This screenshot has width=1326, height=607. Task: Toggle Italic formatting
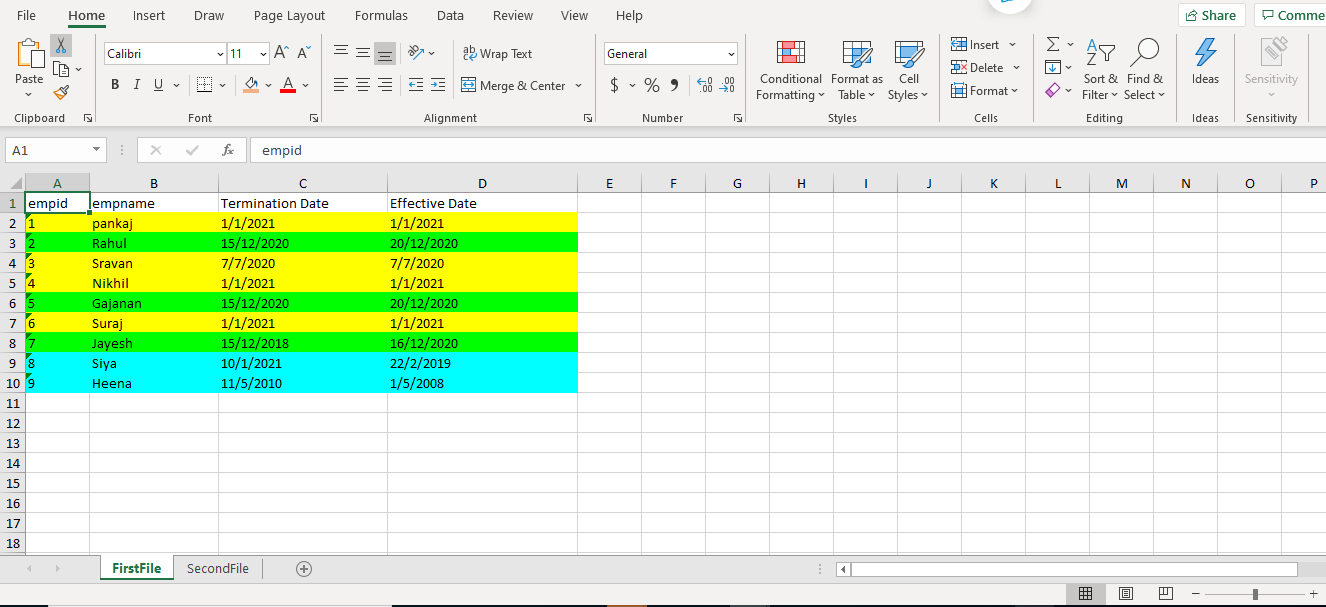(x=137, y=85)
